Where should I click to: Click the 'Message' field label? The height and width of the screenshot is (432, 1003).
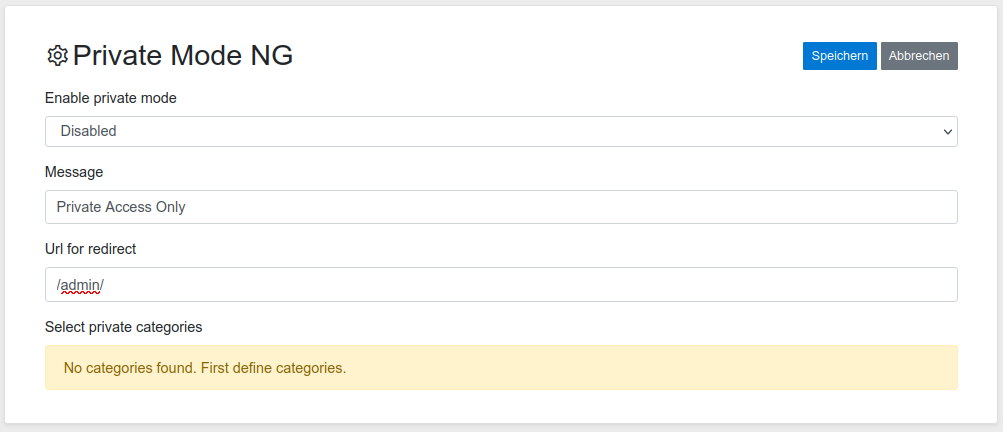[74, 172]
